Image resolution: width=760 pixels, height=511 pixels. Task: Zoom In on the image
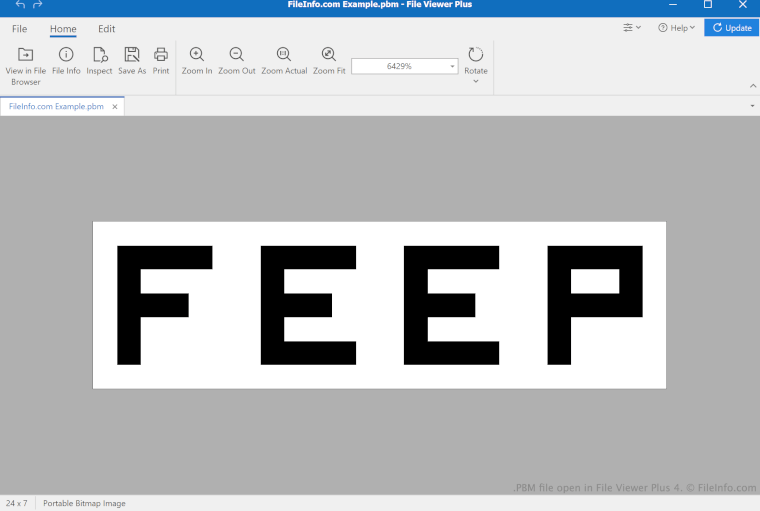click(197, 55)
